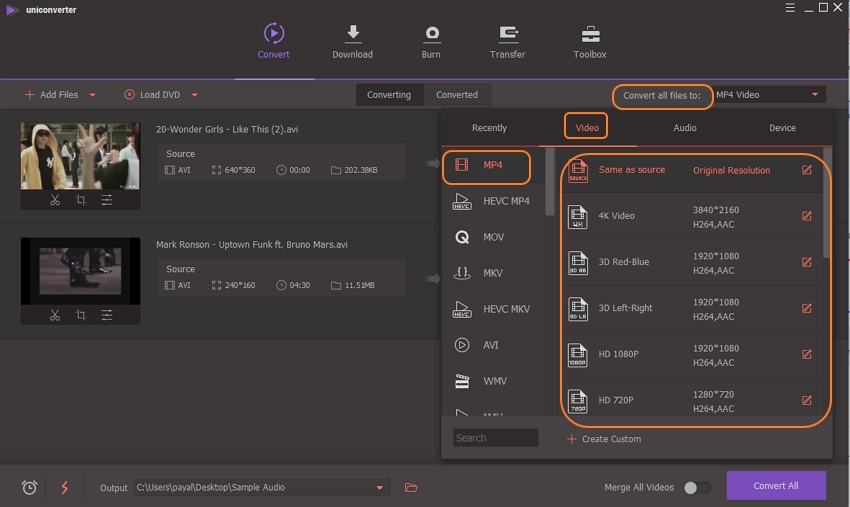Screen dimensions: 850x507
Task: Choose 3D Red-Blue preset
Action: [x=692, y=262]
